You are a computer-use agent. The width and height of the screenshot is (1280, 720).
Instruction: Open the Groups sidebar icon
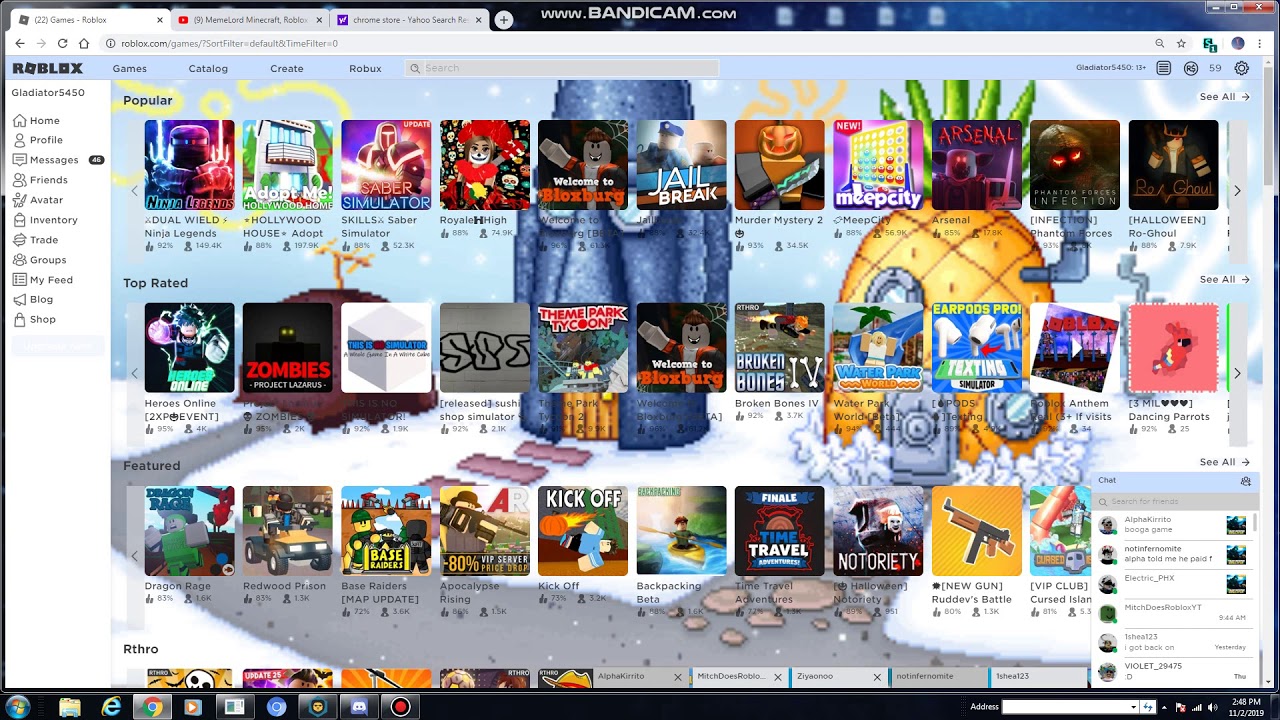19,260
